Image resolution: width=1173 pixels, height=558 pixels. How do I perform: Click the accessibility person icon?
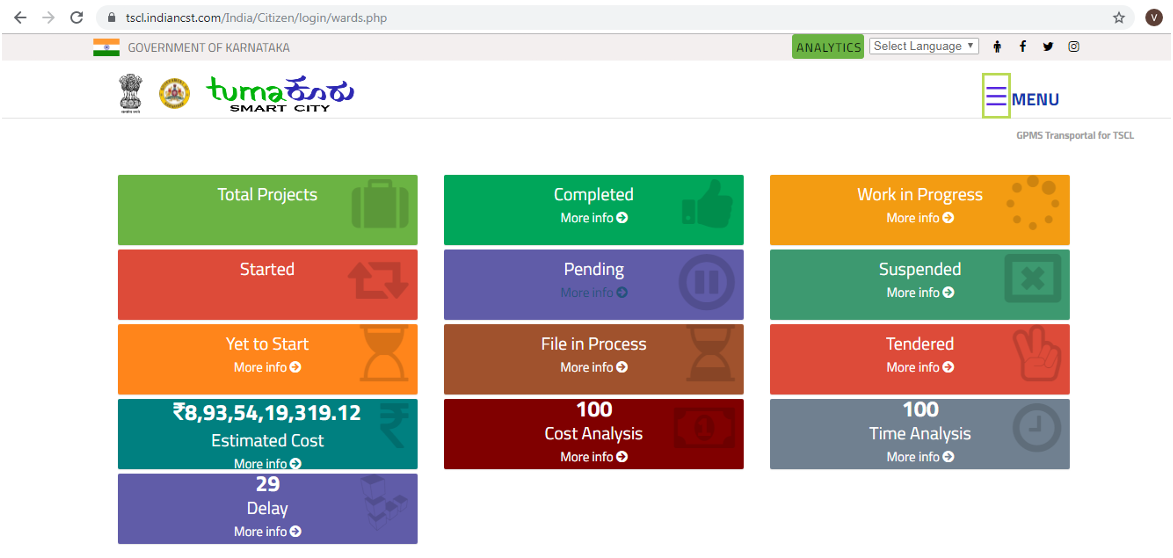click(997, 47)
